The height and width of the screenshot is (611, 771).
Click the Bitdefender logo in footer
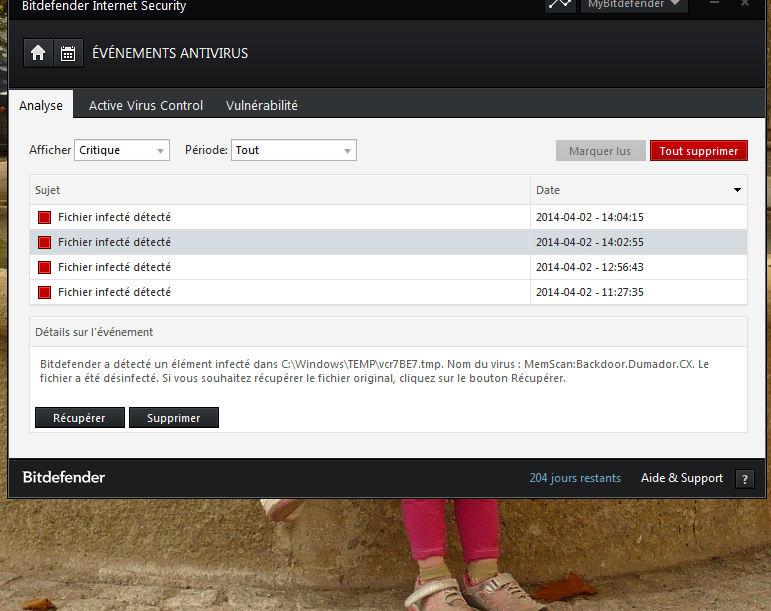pyautogui.click(x=64, y=477)
